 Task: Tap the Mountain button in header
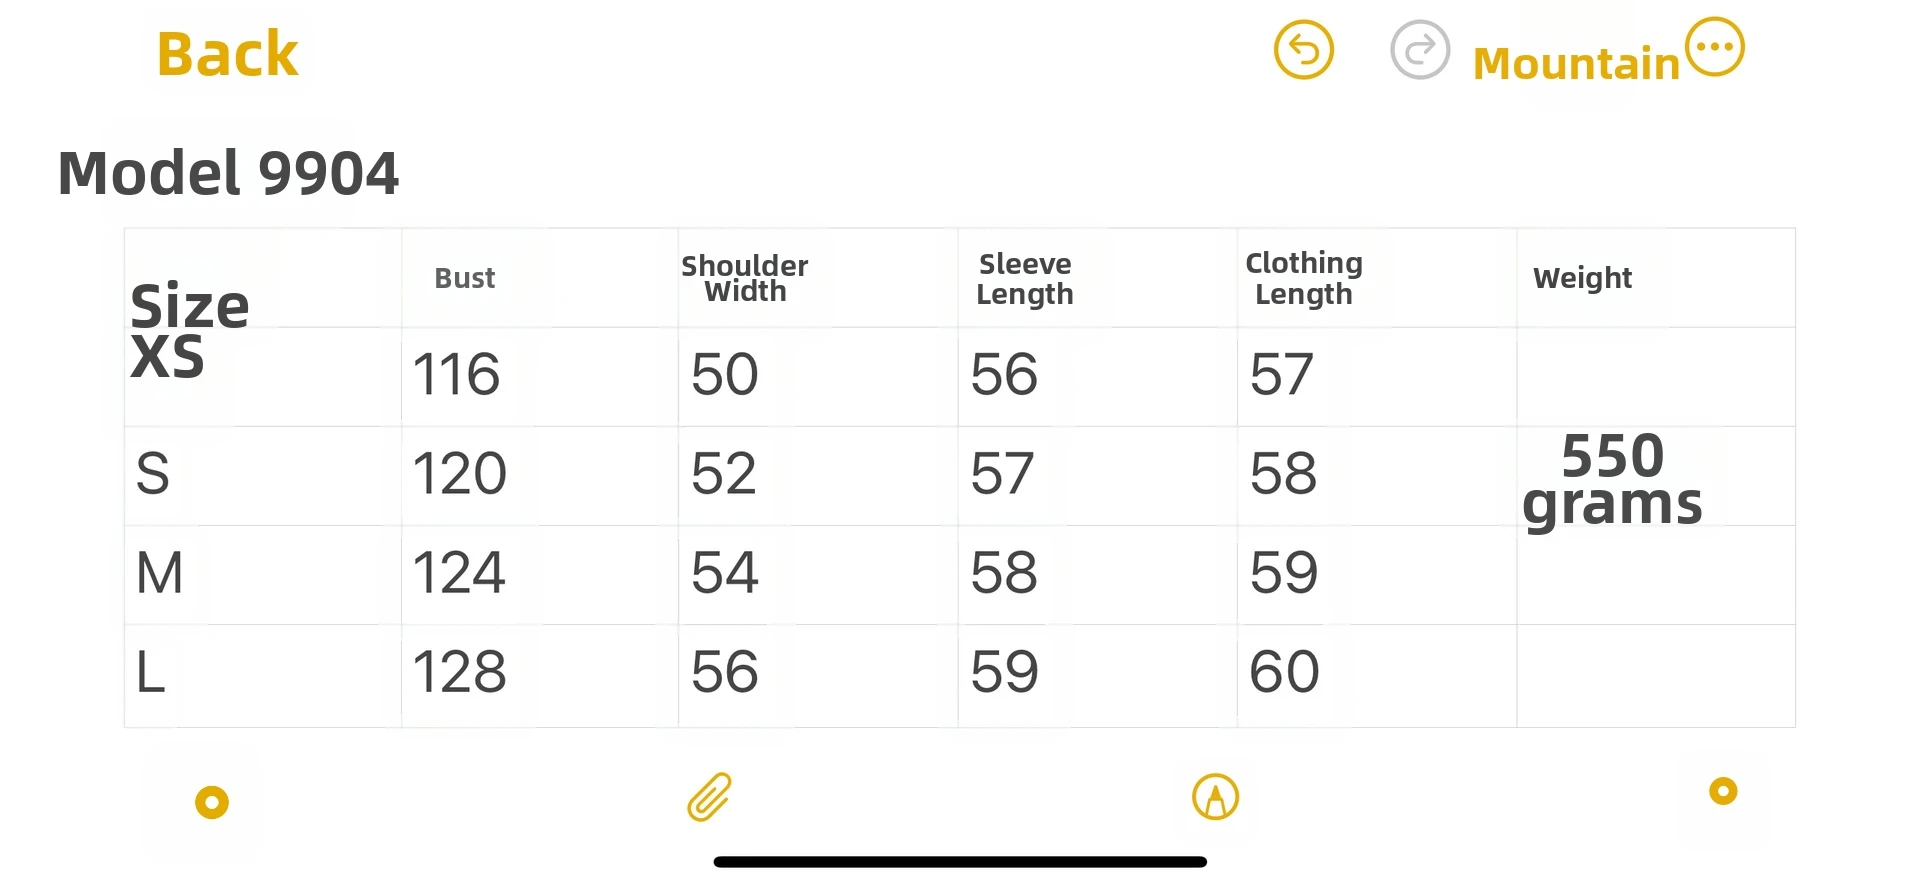coord(1576,64)
